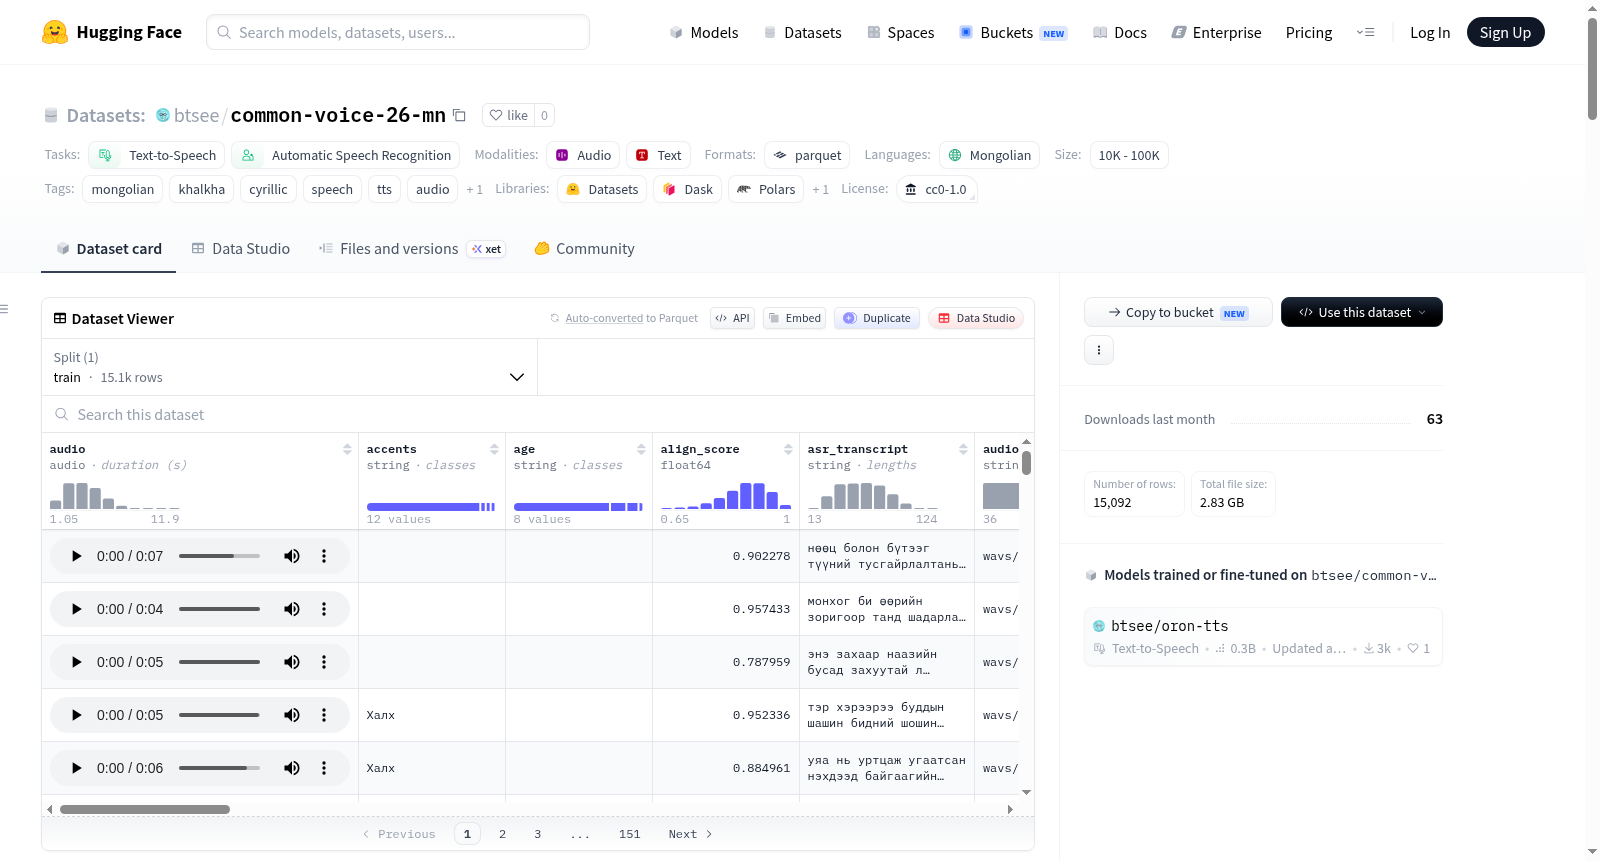This screenshot has height=861, width=1600.
Task: Play the 0:07 audio clip
Action: tap(76, 556)
